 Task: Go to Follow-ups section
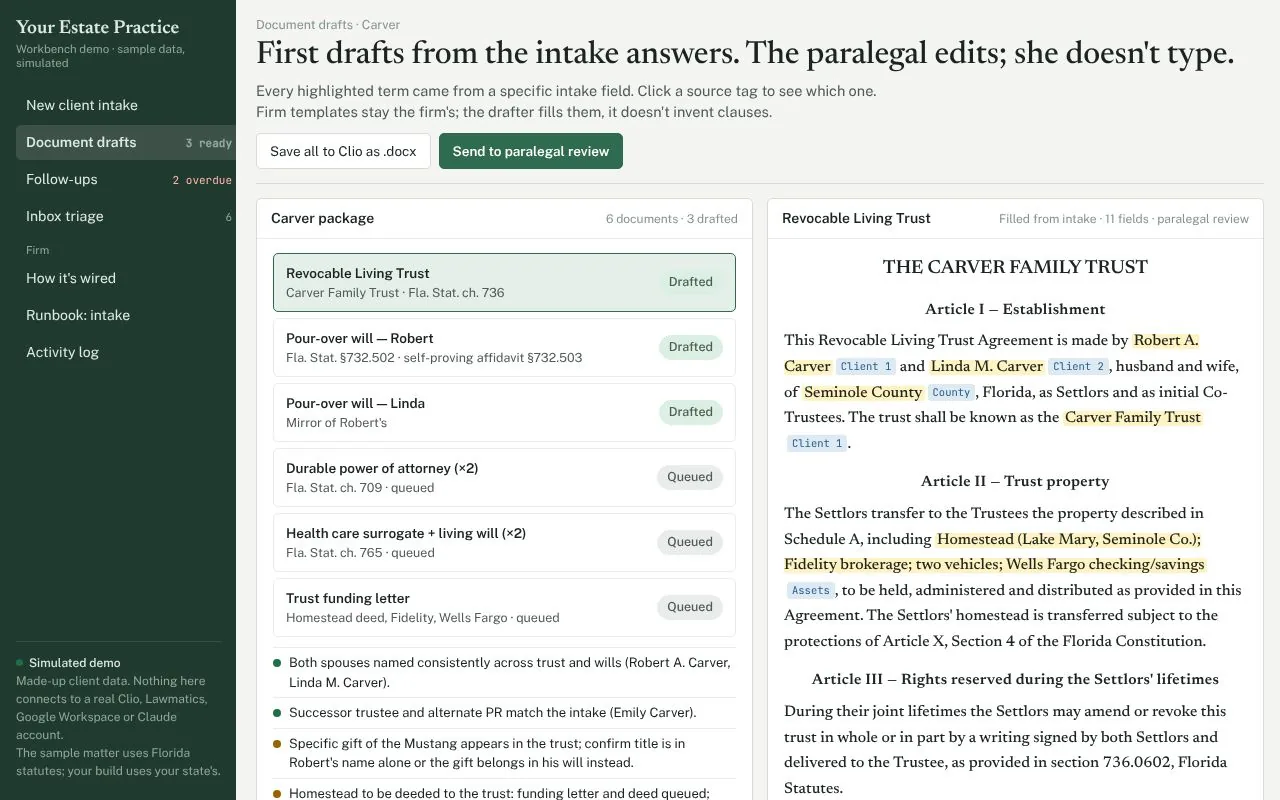125,179
